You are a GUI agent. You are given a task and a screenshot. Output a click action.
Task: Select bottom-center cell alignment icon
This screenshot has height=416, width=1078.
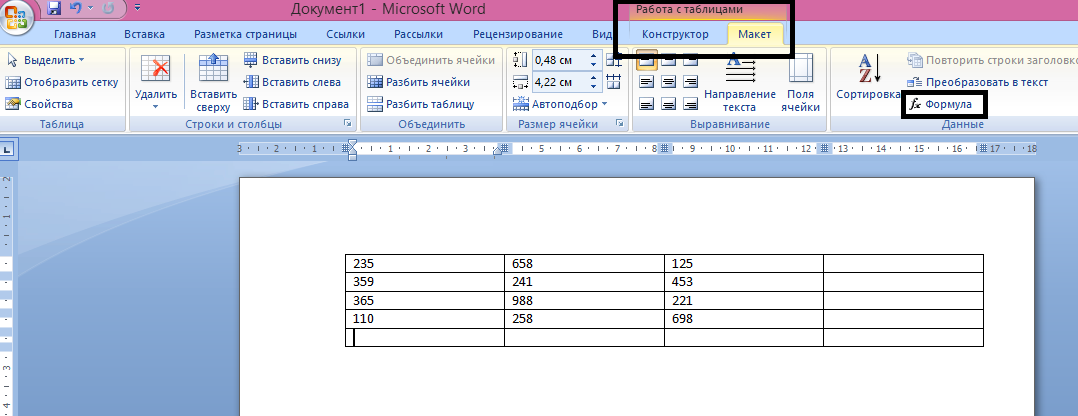(668, 104)
